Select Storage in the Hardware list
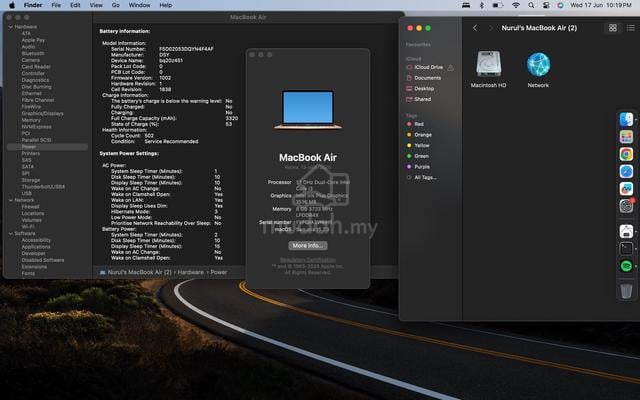640x400 pixels. click(x=31, y=180)
